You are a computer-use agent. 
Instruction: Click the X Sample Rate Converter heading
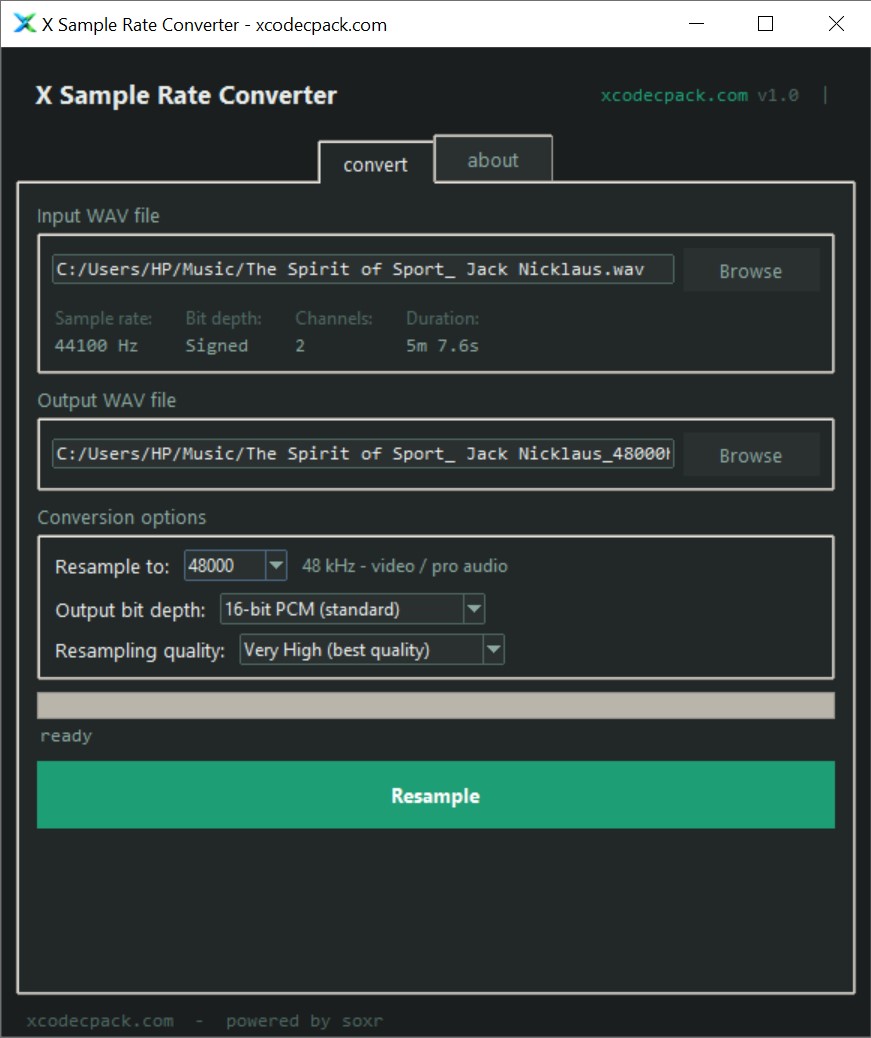click(x=186, y=96)
